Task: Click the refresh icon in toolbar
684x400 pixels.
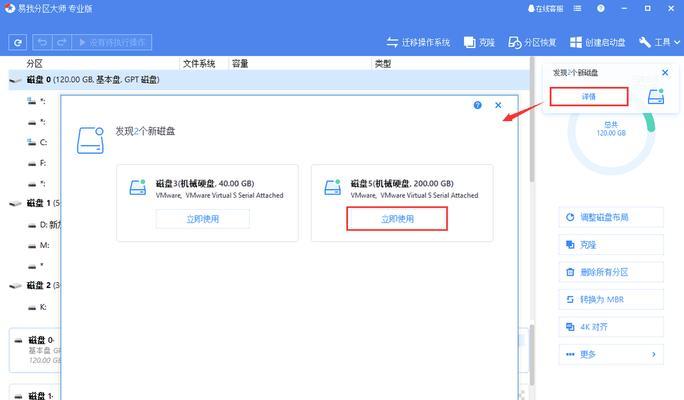Action: point(17,42)
